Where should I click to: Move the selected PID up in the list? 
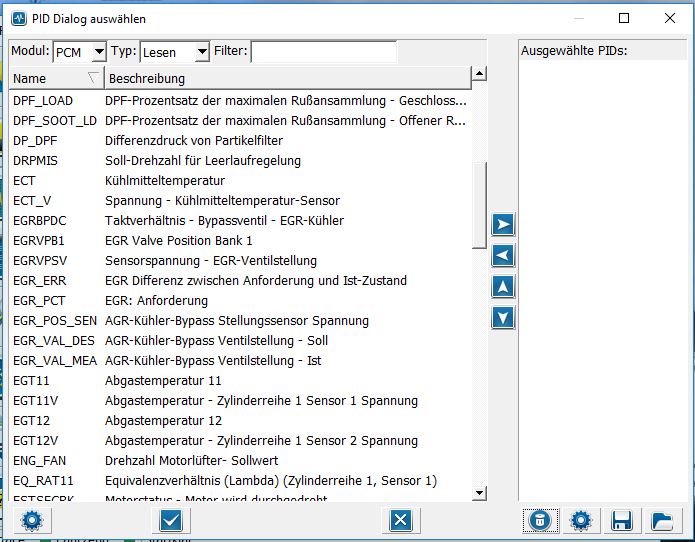pyautogui.click(x=504, y=287)
